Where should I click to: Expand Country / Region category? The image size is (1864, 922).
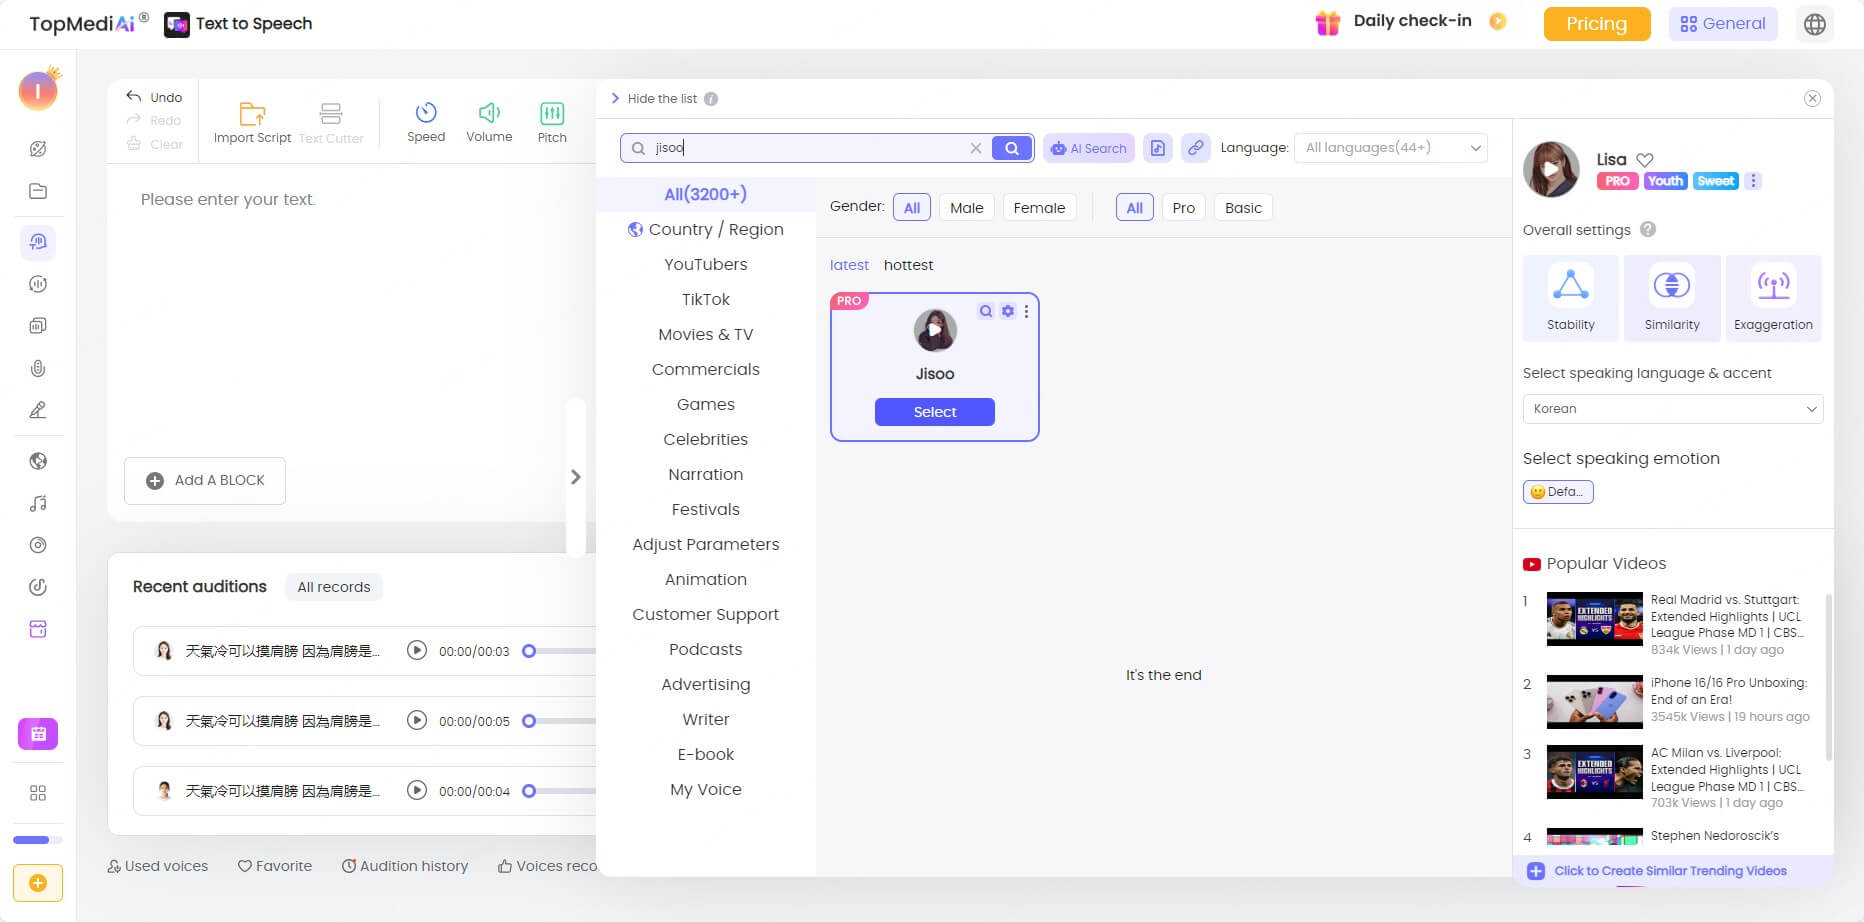point(705,229)
